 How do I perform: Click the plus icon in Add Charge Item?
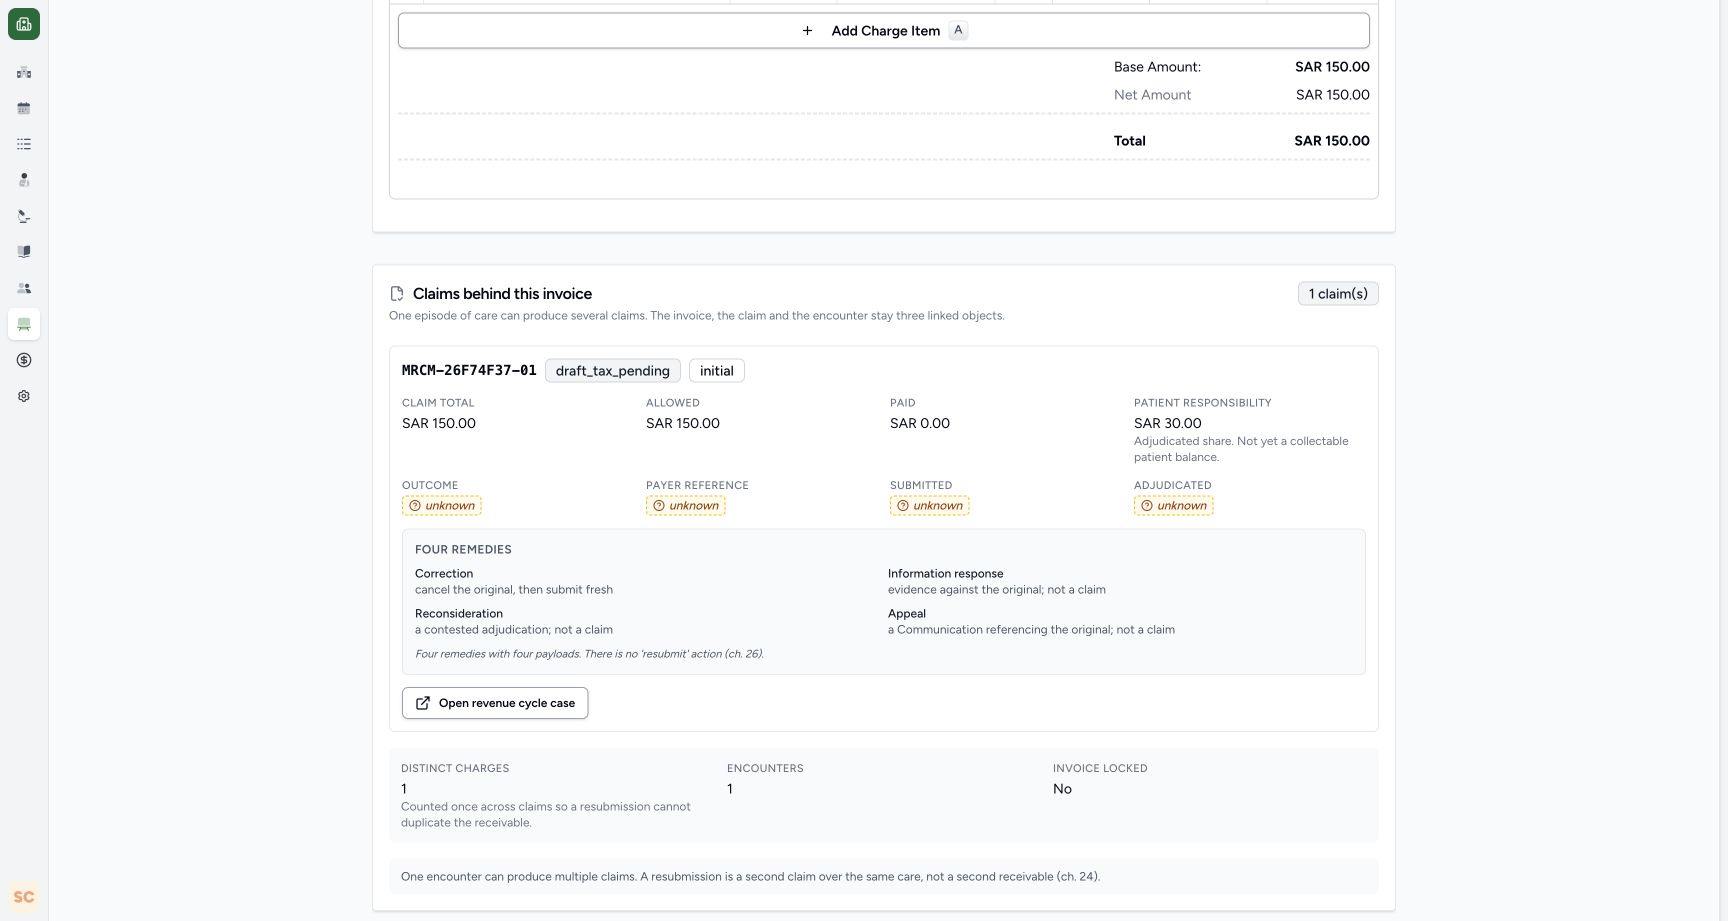point(807,31)
